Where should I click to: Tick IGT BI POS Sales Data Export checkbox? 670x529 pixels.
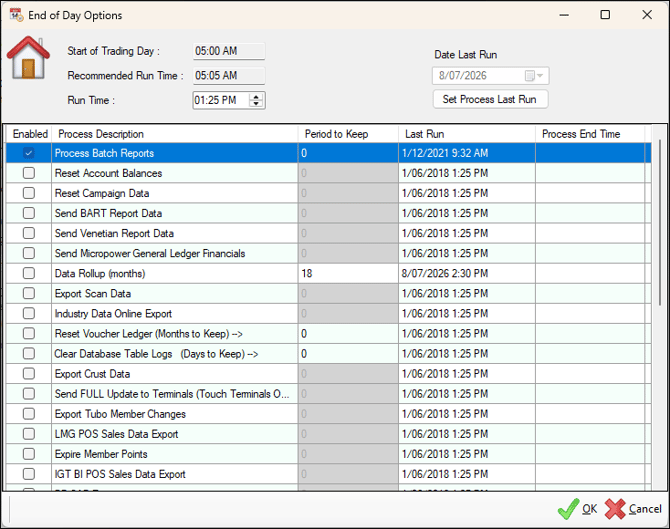29,474
